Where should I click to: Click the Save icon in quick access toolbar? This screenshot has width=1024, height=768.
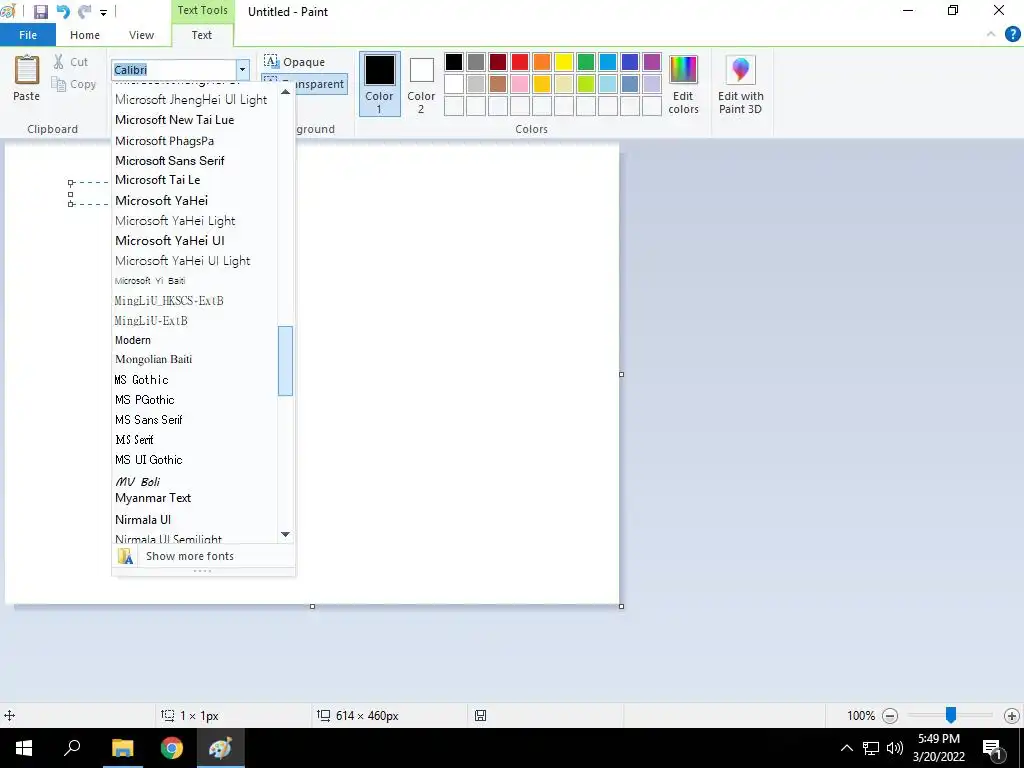point(40,12)
